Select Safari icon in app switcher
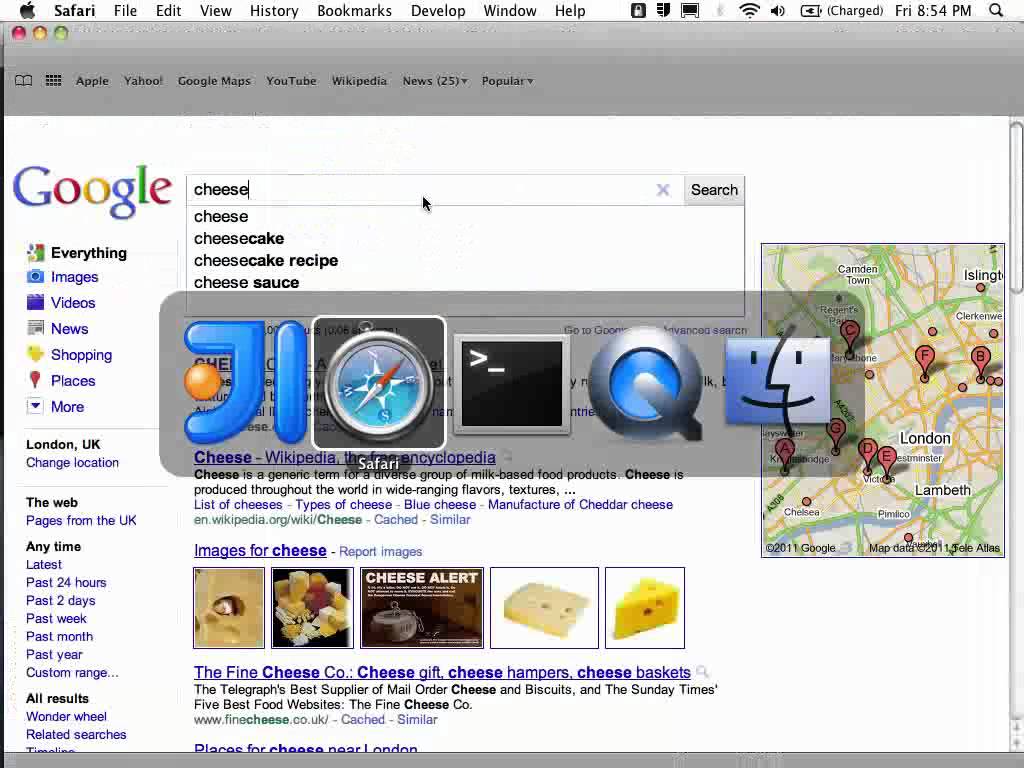The height and width of the screenshot is (768, 1024). 379,384
